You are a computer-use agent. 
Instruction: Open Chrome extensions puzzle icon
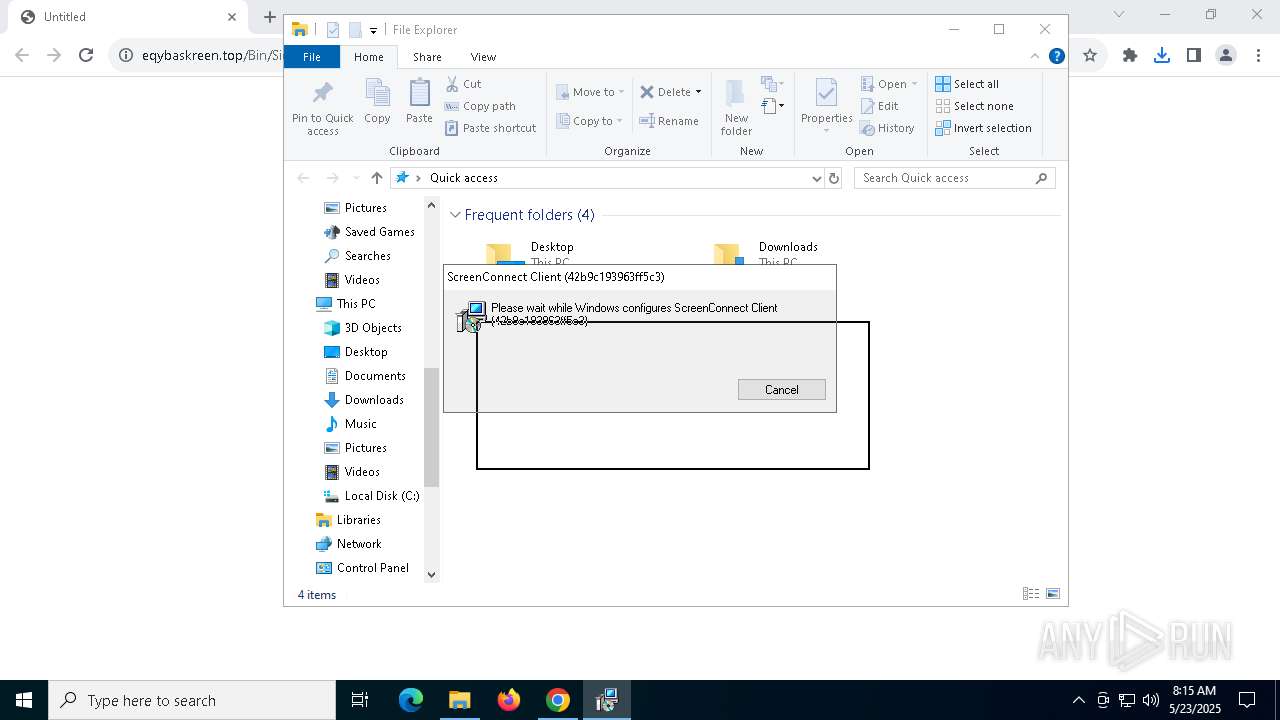click(1130, 56)
